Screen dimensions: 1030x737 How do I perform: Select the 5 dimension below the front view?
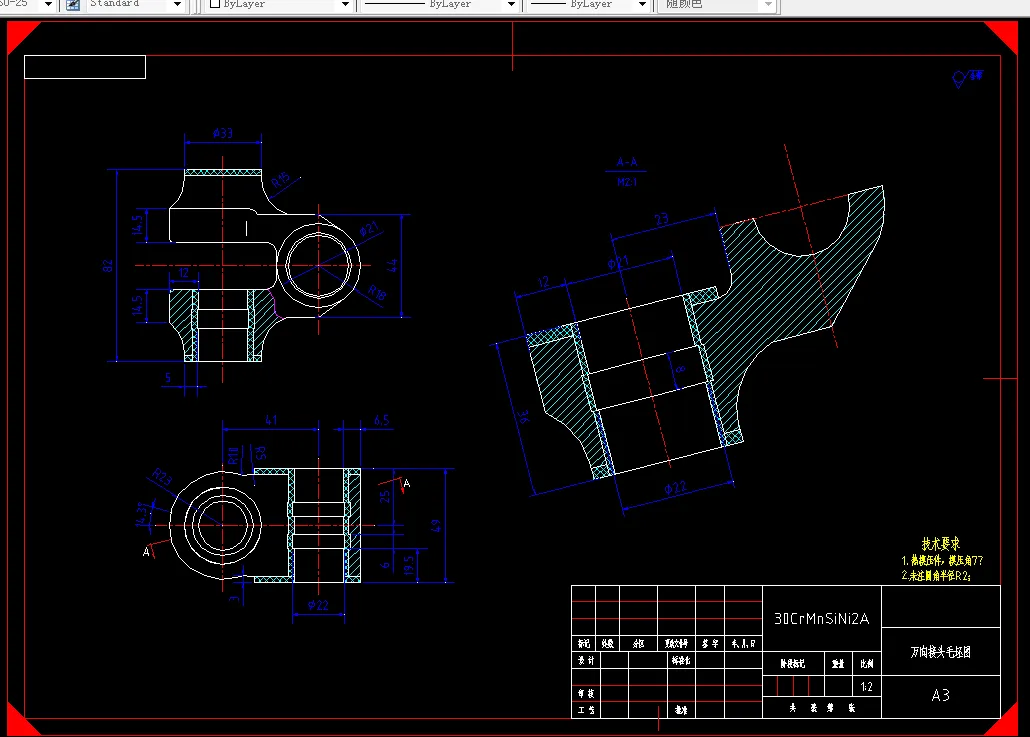[x=168, y=378]
